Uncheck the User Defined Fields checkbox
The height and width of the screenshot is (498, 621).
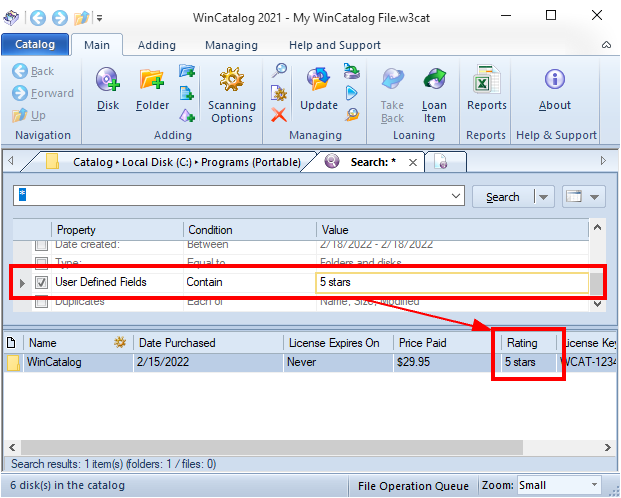(41, 283)
